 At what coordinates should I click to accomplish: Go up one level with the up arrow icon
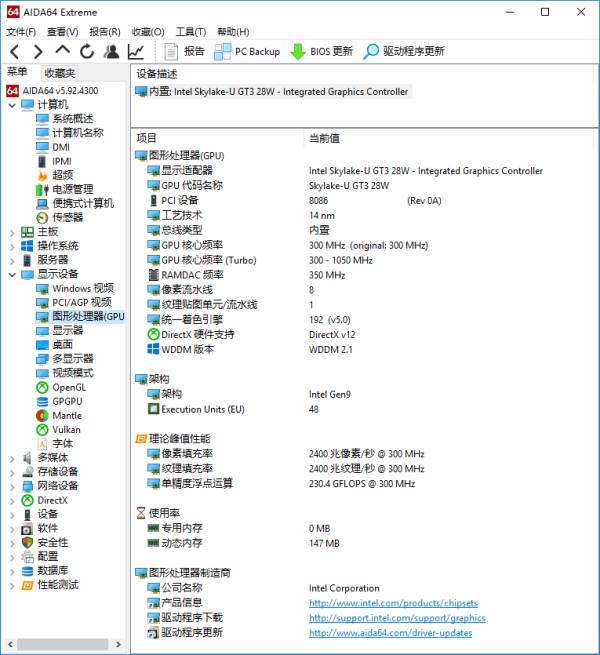tap(63, 51)
